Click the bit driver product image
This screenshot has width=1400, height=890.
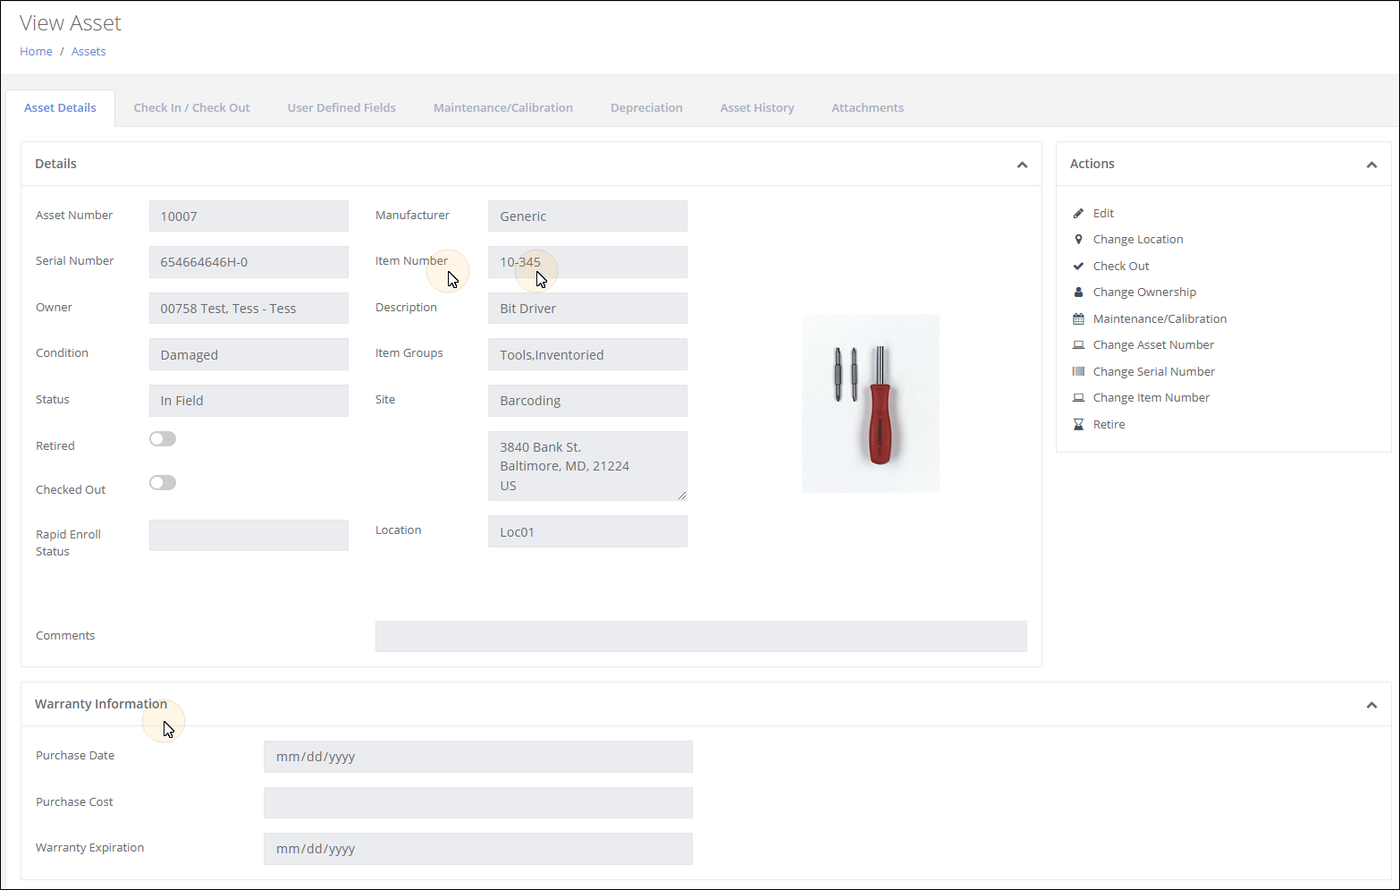pyautogui.click(x=871, y=403)
